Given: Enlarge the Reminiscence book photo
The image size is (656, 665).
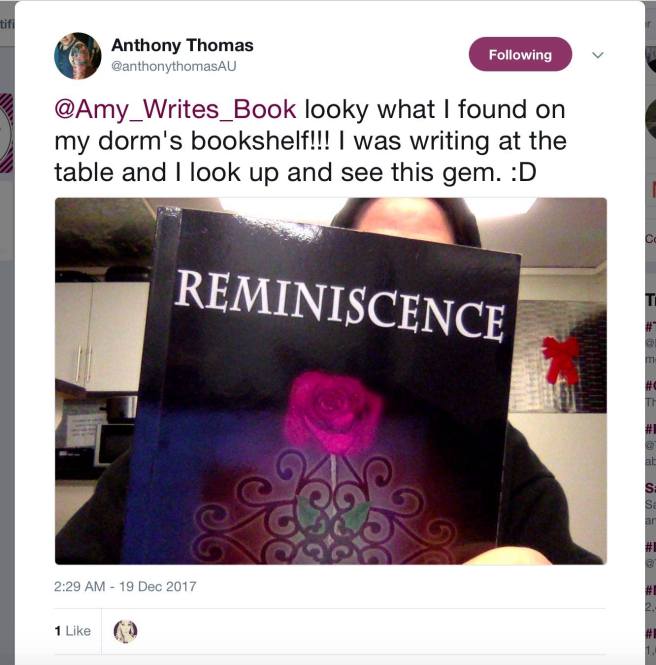Looking at the screenshot, I should click(x=331, y=381).
